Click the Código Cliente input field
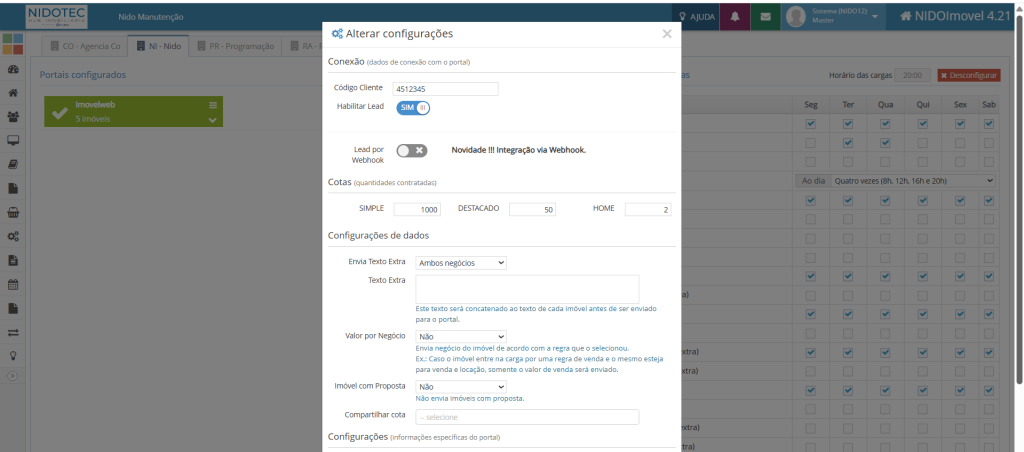The height and width of the screenshot is (452, 1024). pyautogui.click(x=446, y=88)
